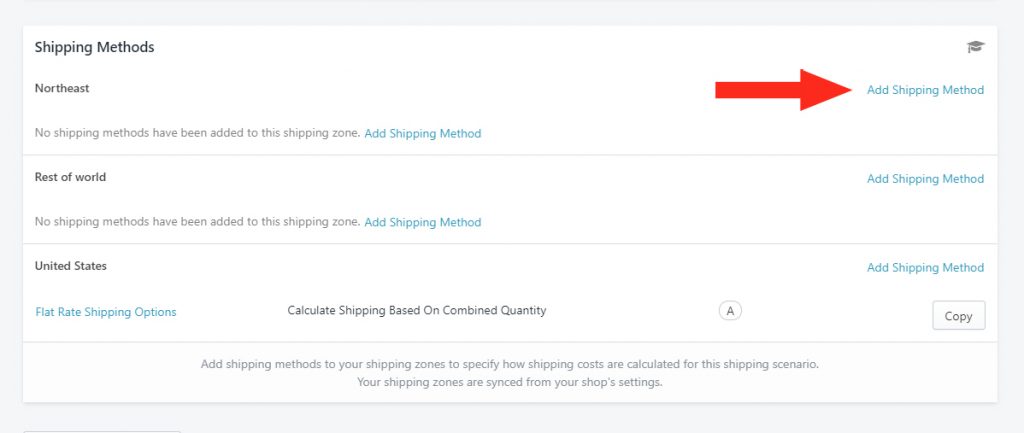Add Shipping Method at right of Rest of world

[925, 178]
